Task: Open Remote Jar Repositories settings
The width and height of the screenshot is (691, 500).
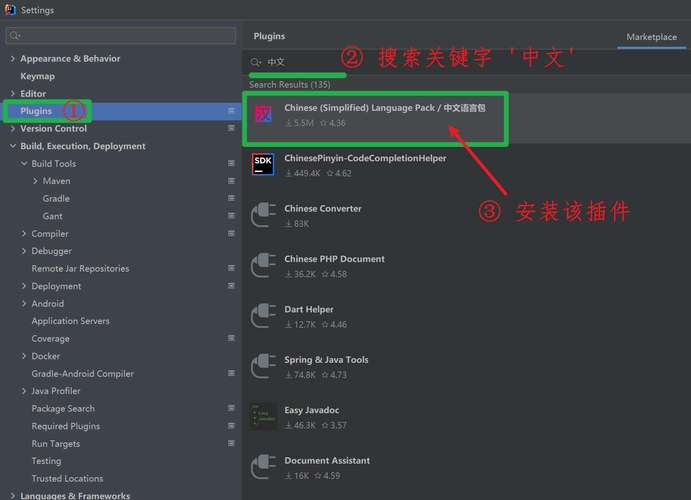Action: (x=80, y=269)
